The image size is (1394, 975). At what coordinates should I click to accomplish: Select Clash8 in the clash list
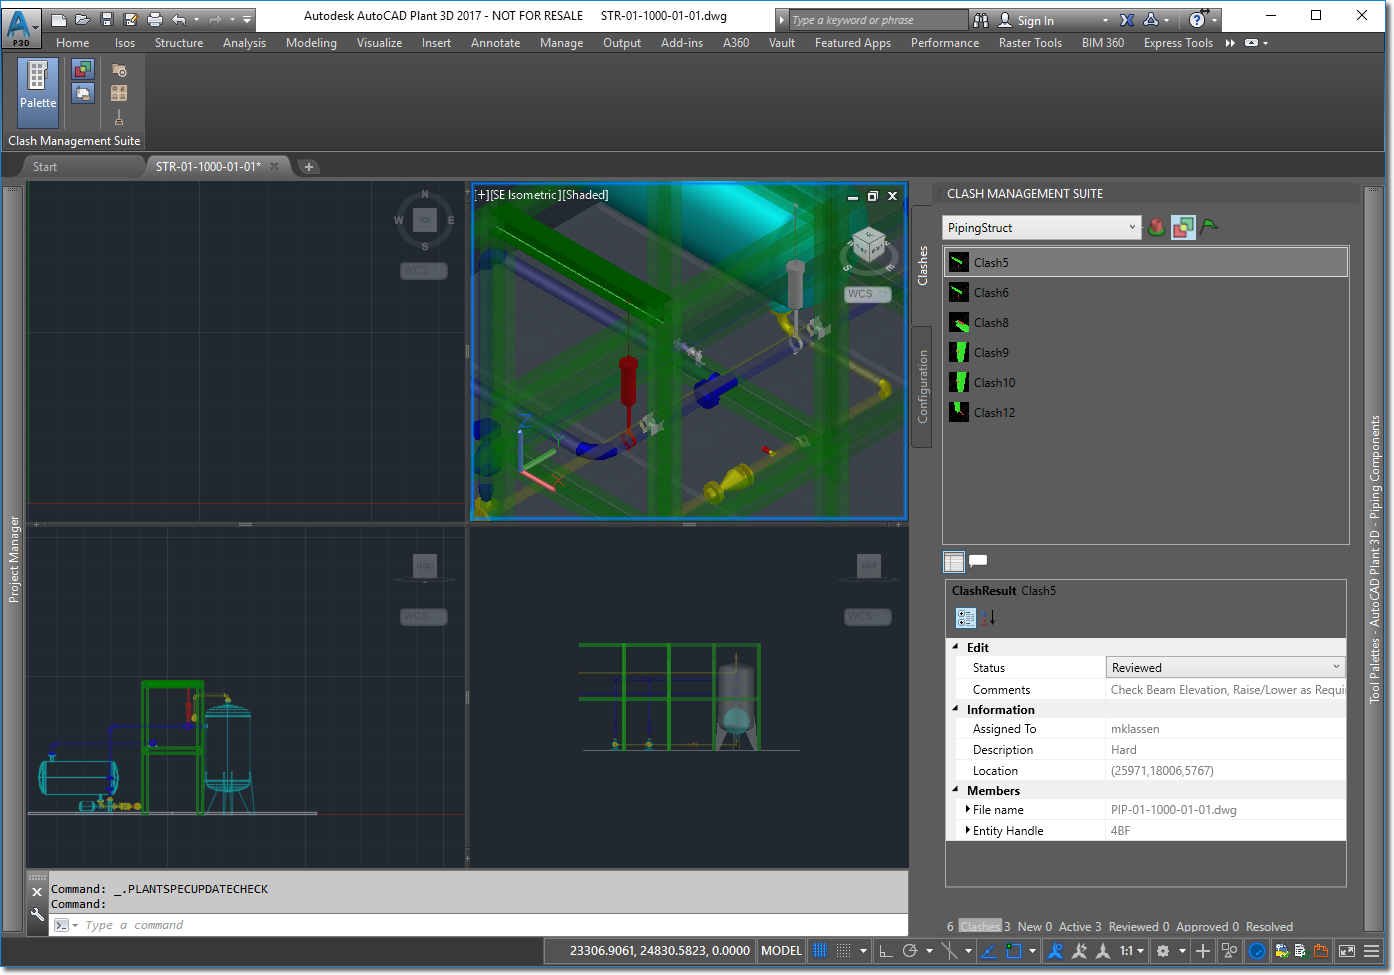pos(991,323)
